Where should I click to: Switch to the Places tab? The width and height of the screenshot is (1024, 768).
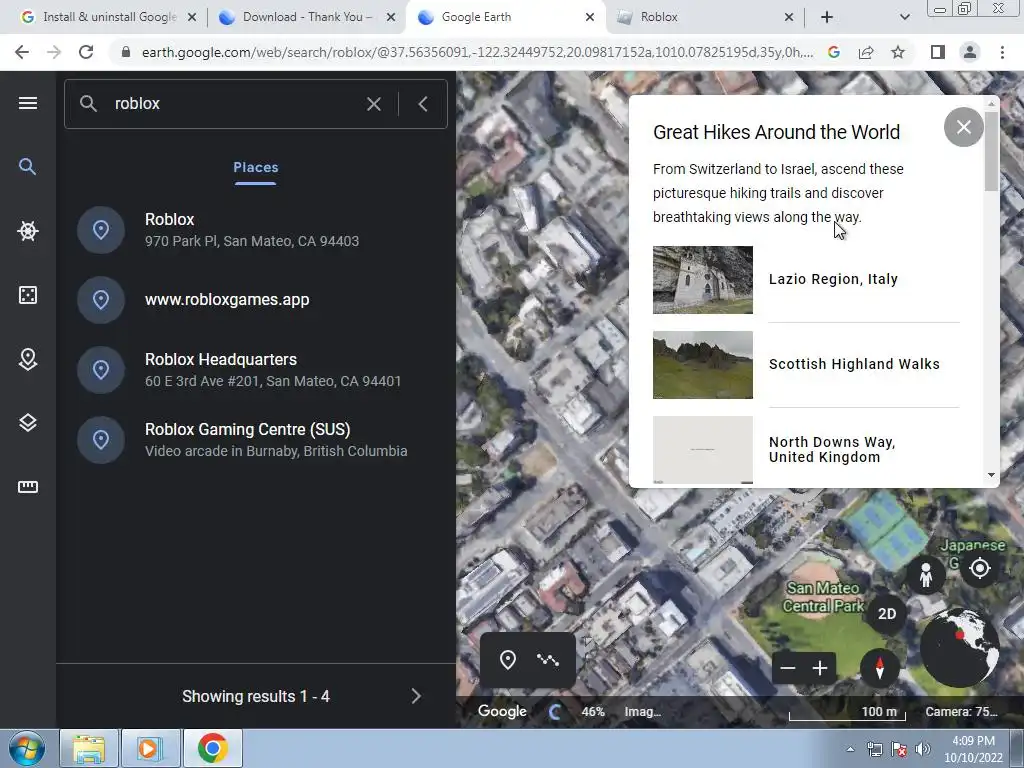pyautogui.click(x=255, y=168)
